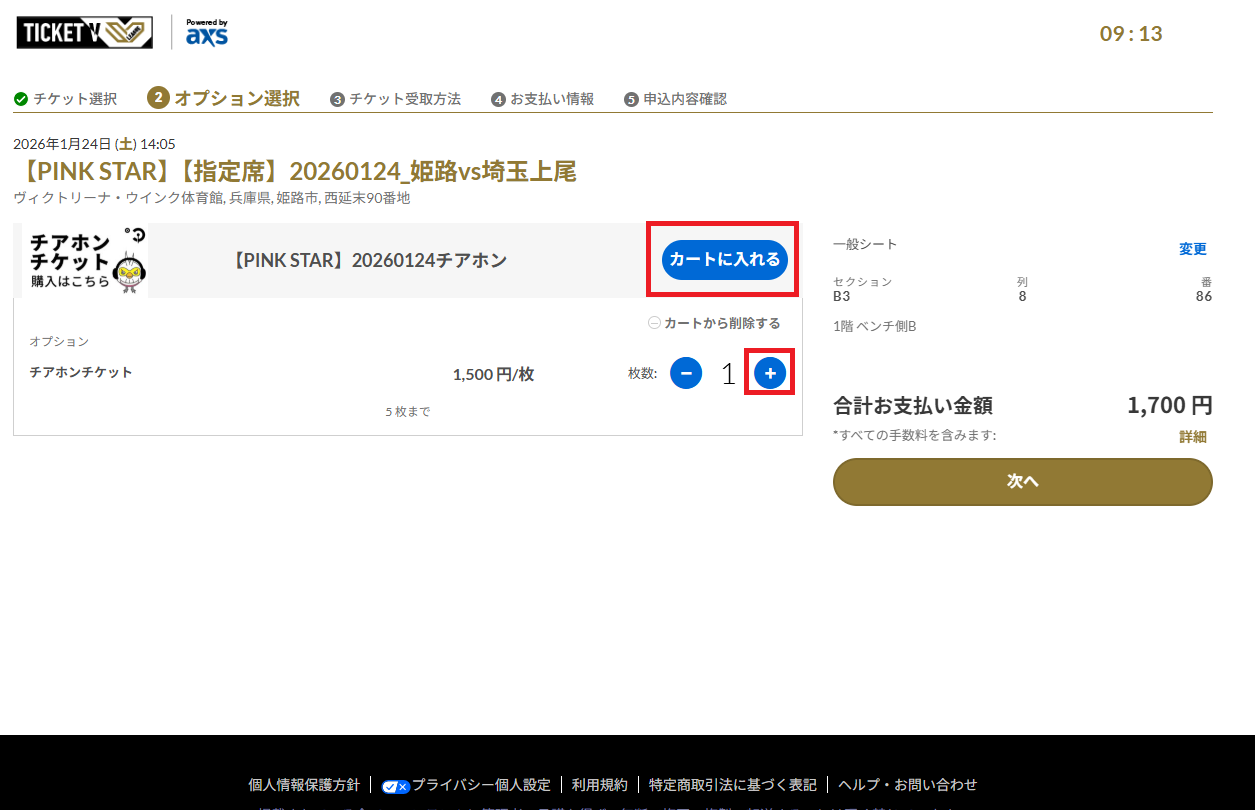The image size is (1255, 810).
Task: Proceed with the 次へ button
Action: tap(1022, 482)
